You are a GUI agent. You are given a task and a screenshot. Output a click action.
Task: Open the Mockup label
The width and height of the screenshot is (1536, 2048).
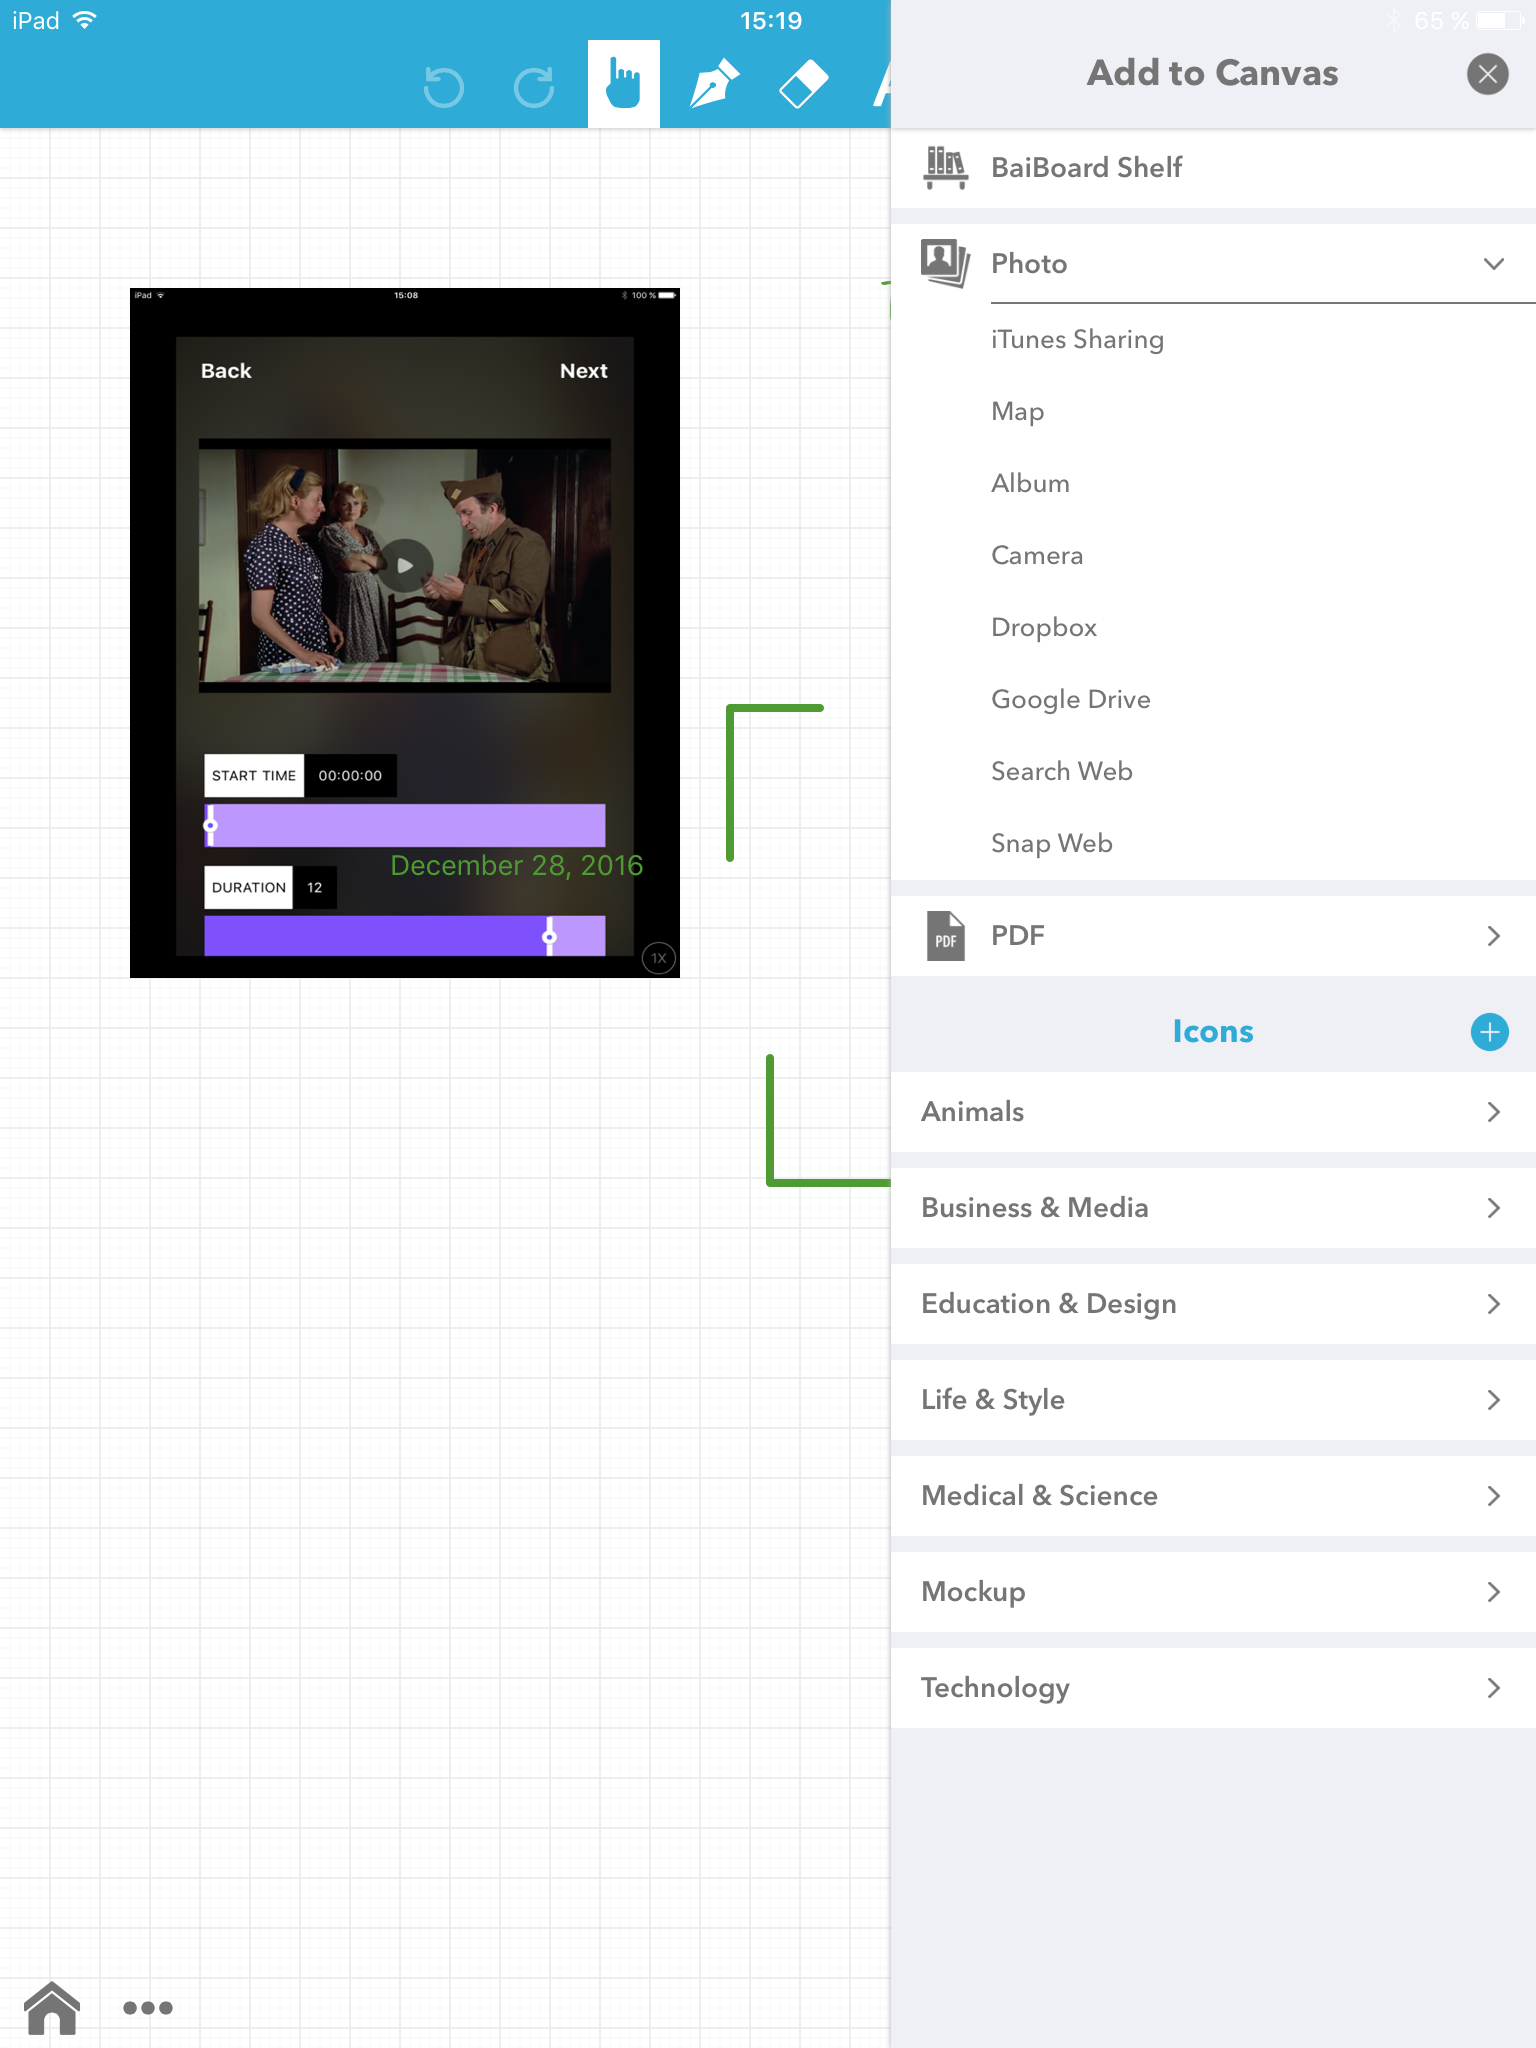[x=973, y=1592]
